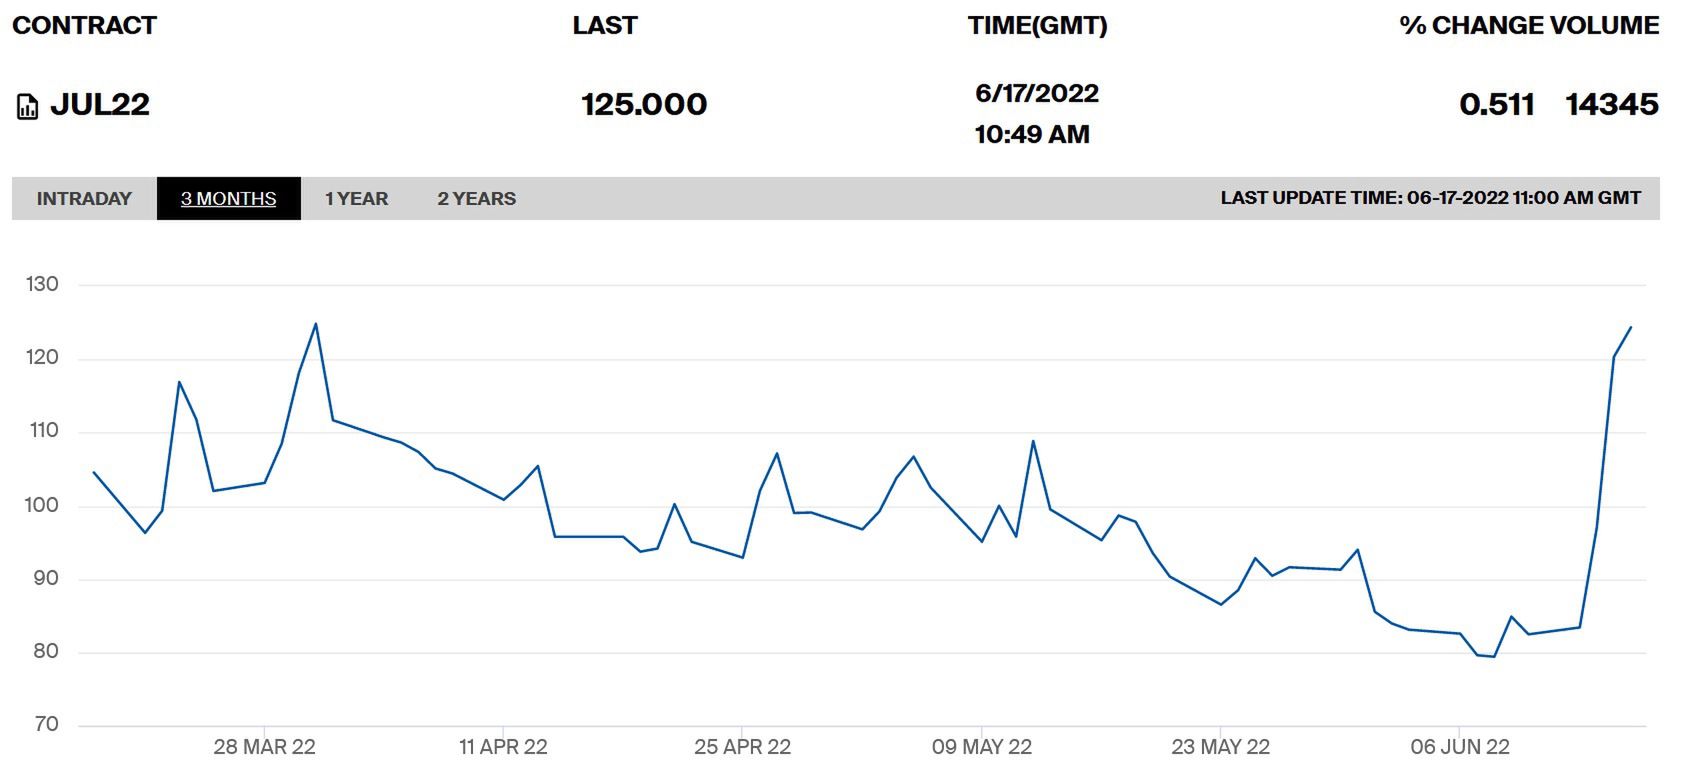This screenshot has width=1683, height=765.
Task: Open the JUL22 contract link
Action: point(100,105)
